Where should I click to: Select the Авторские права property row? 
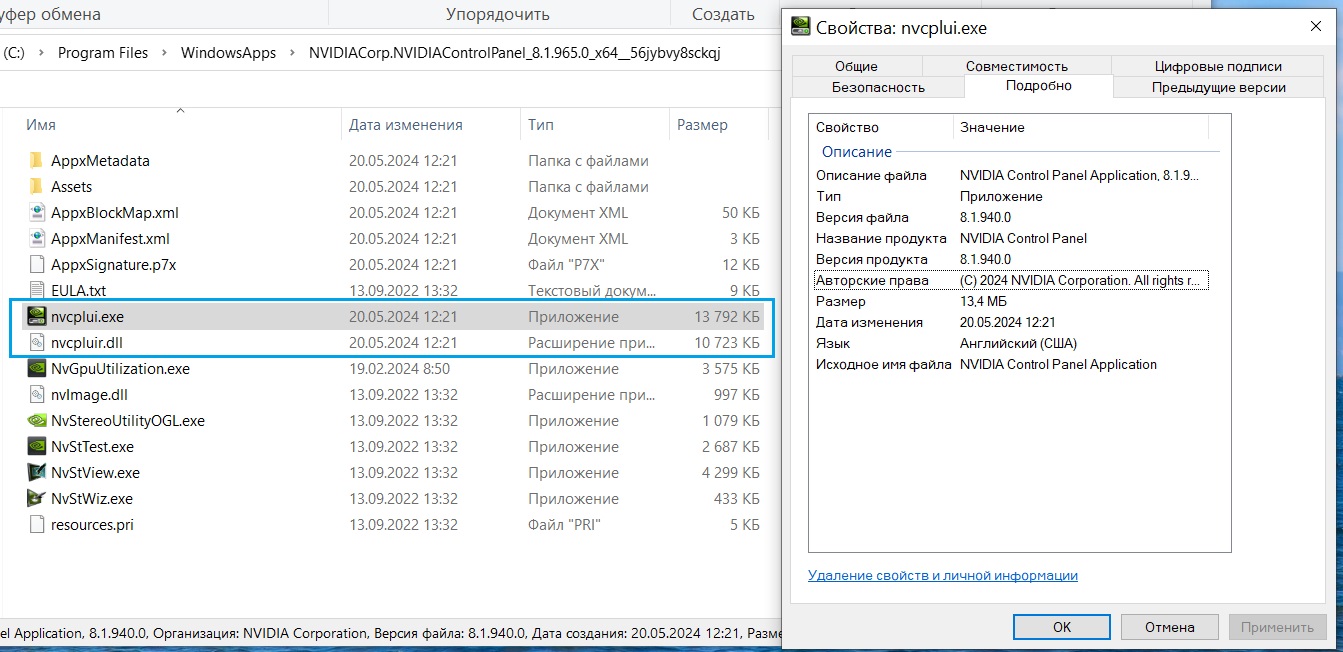[x=1012, y=280]
